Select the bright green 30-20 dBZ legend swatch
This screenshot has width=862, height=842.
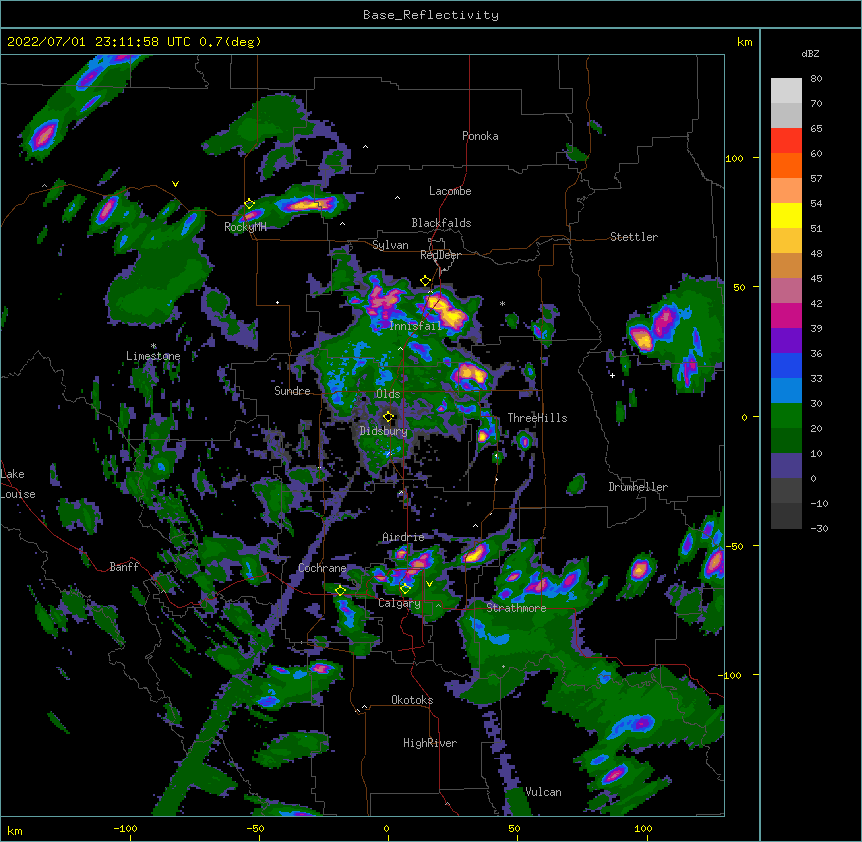[x=786, y=416]
